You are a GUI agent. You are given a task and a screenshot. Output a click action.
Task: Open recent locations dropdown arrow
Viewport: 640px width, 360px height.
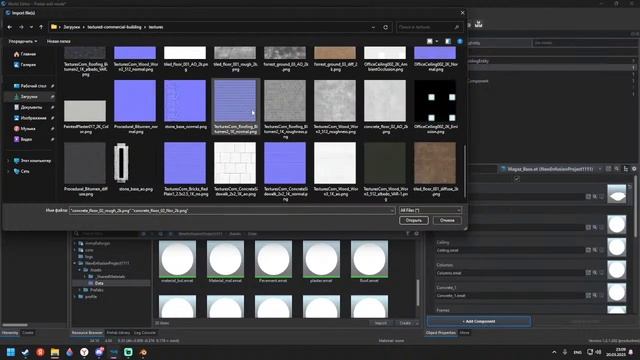(x=31, y=27)
